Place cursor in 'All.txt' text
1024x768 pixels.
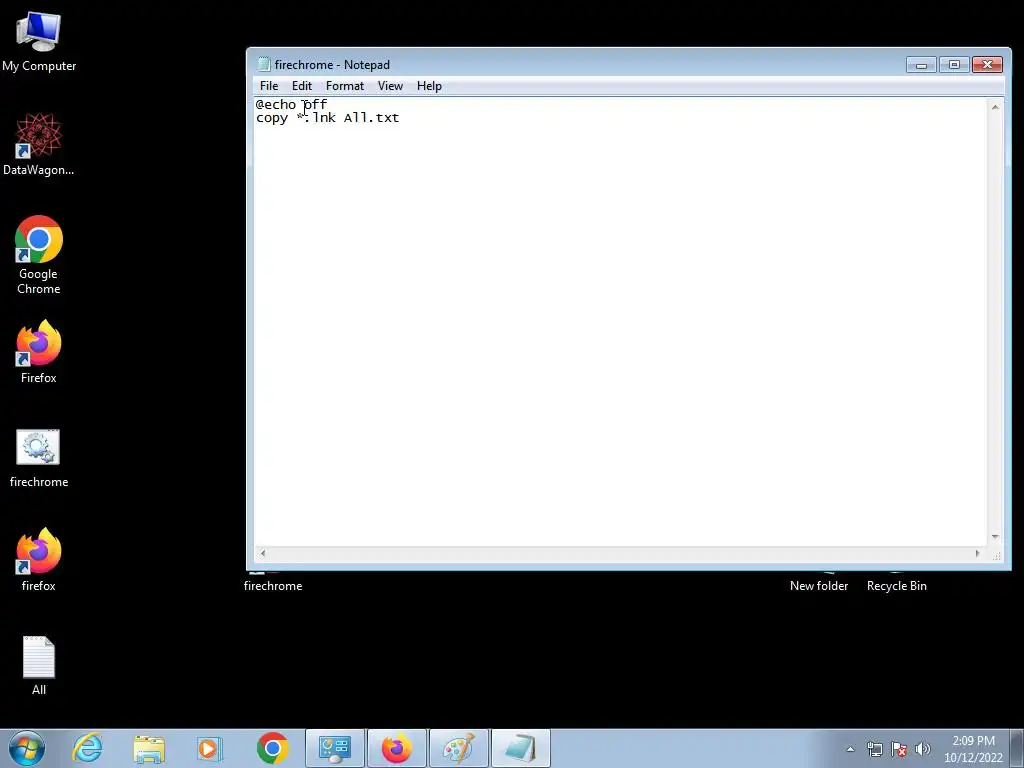click(371, 118)
